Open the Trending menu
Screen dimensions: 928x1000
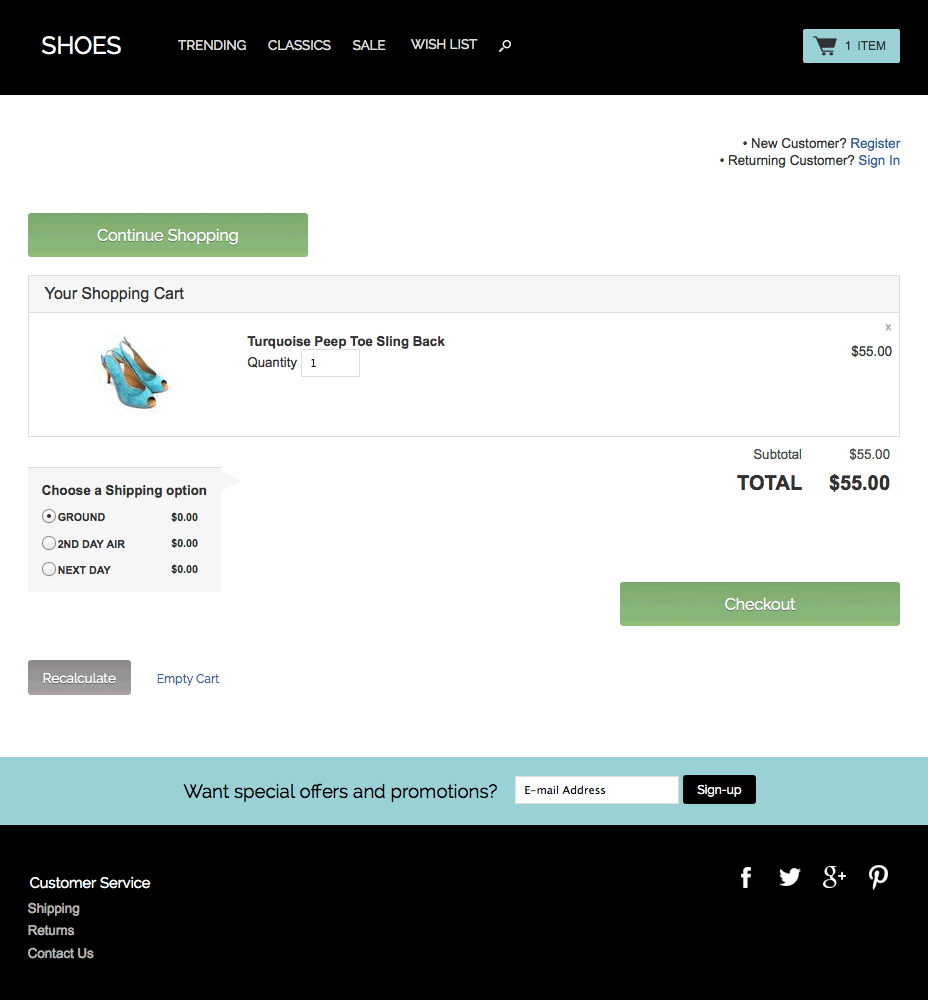[212, 45]
